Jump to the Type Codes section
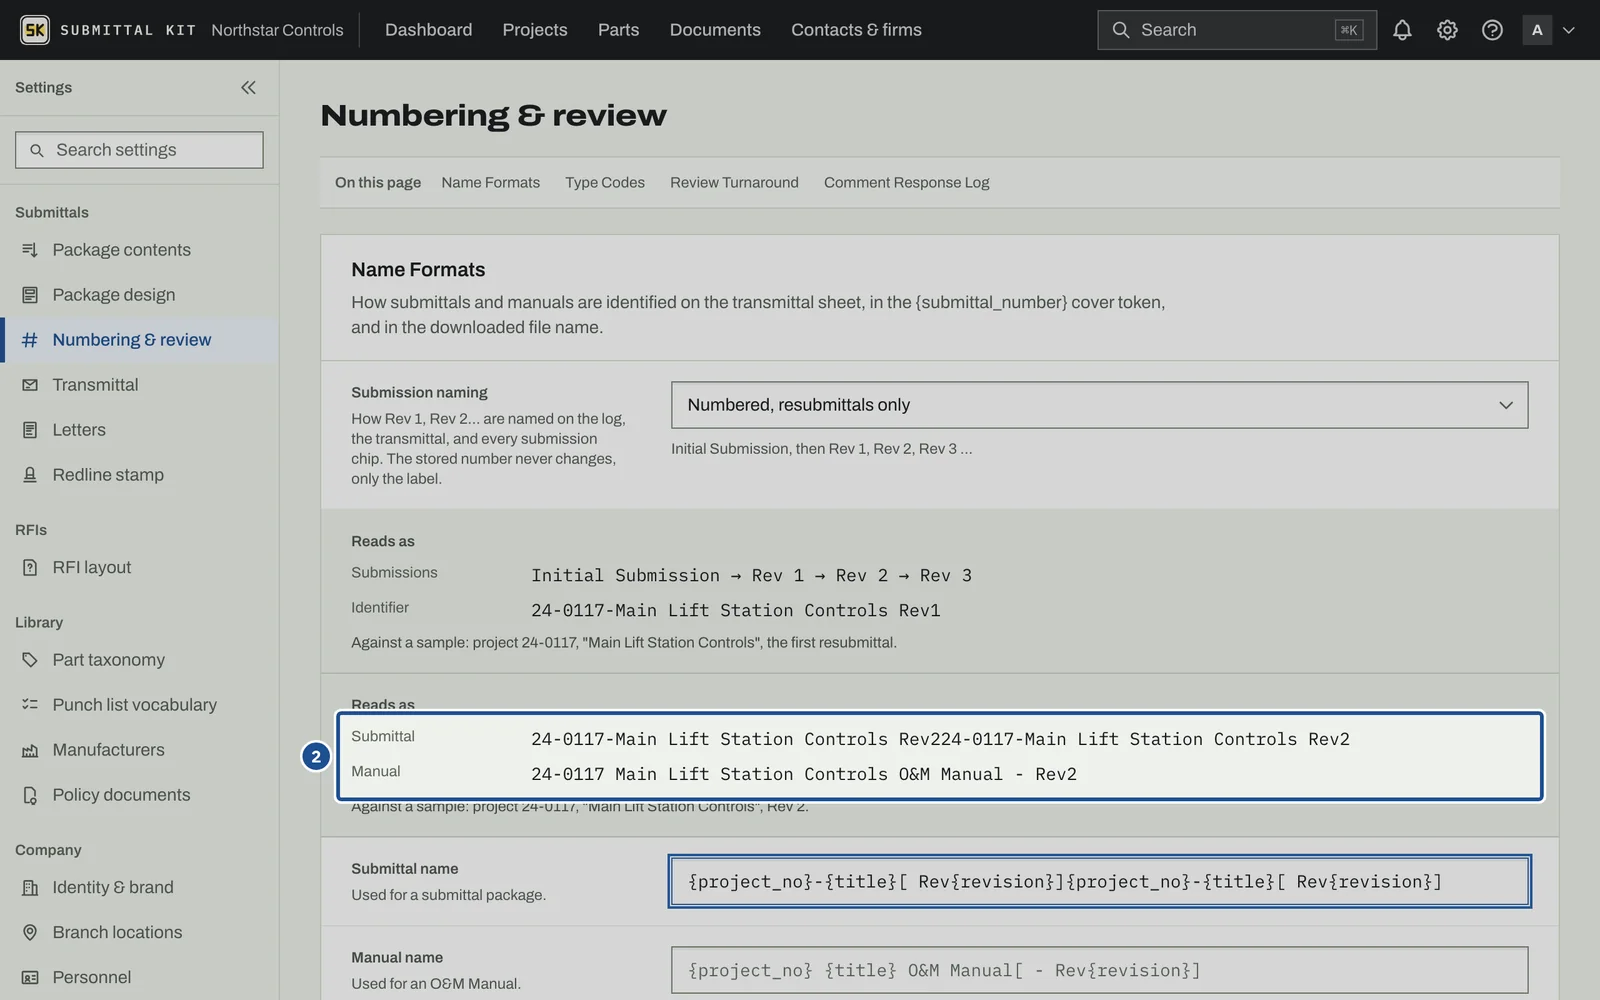Screen dimensions: 1600x1000 605,183
